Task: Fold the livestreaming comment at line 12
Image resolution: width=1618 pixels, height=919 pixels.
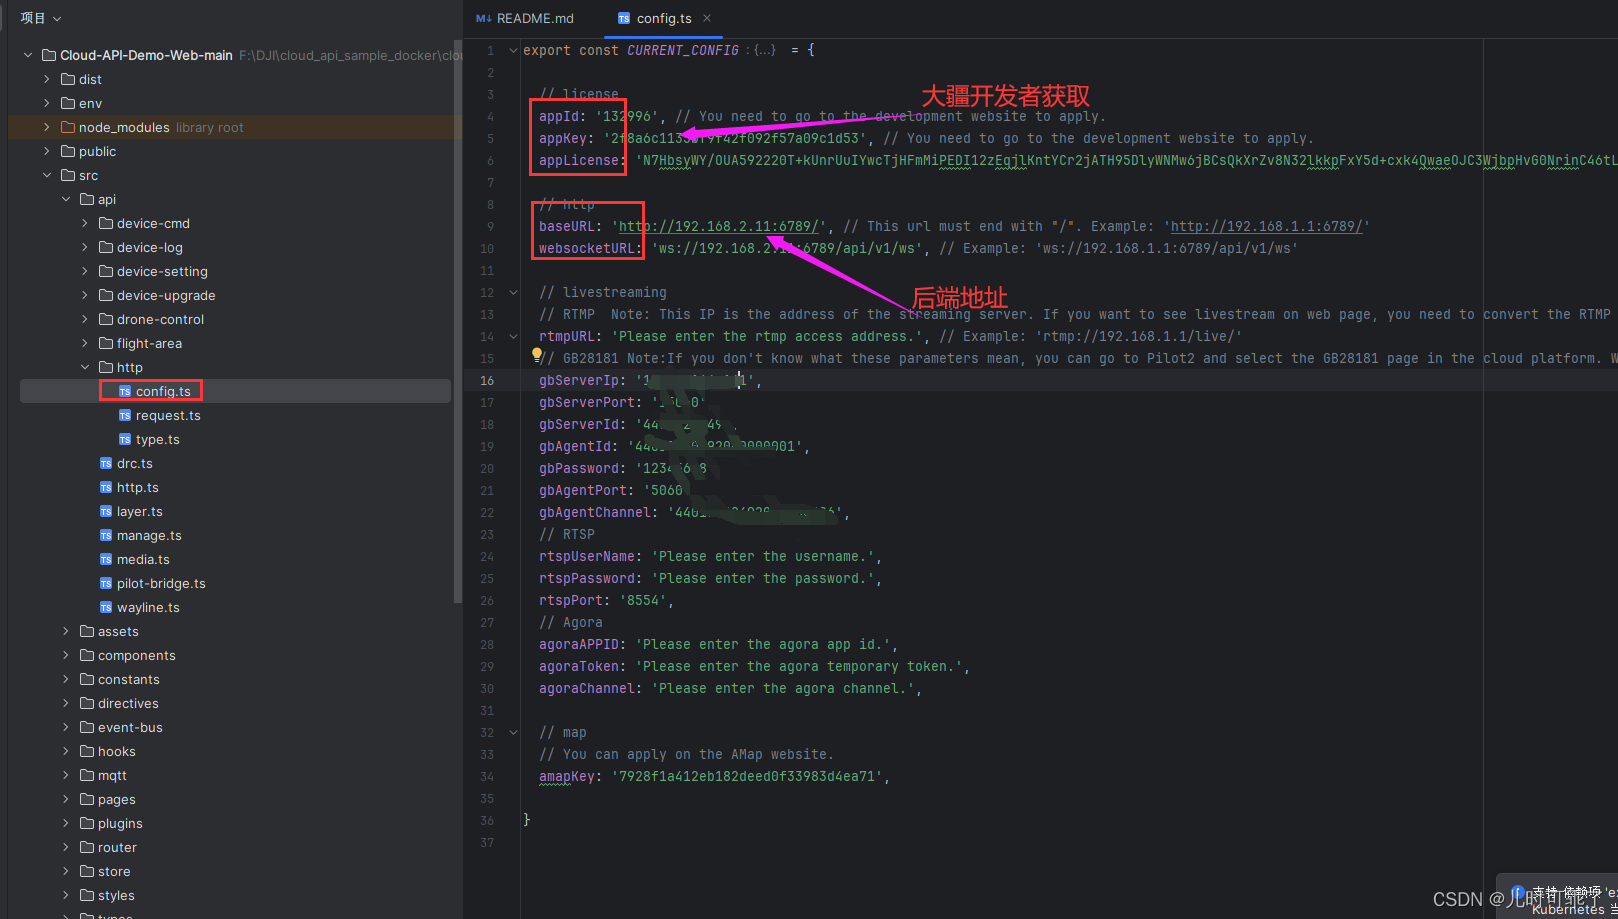Action: click(x=513, y=292)
